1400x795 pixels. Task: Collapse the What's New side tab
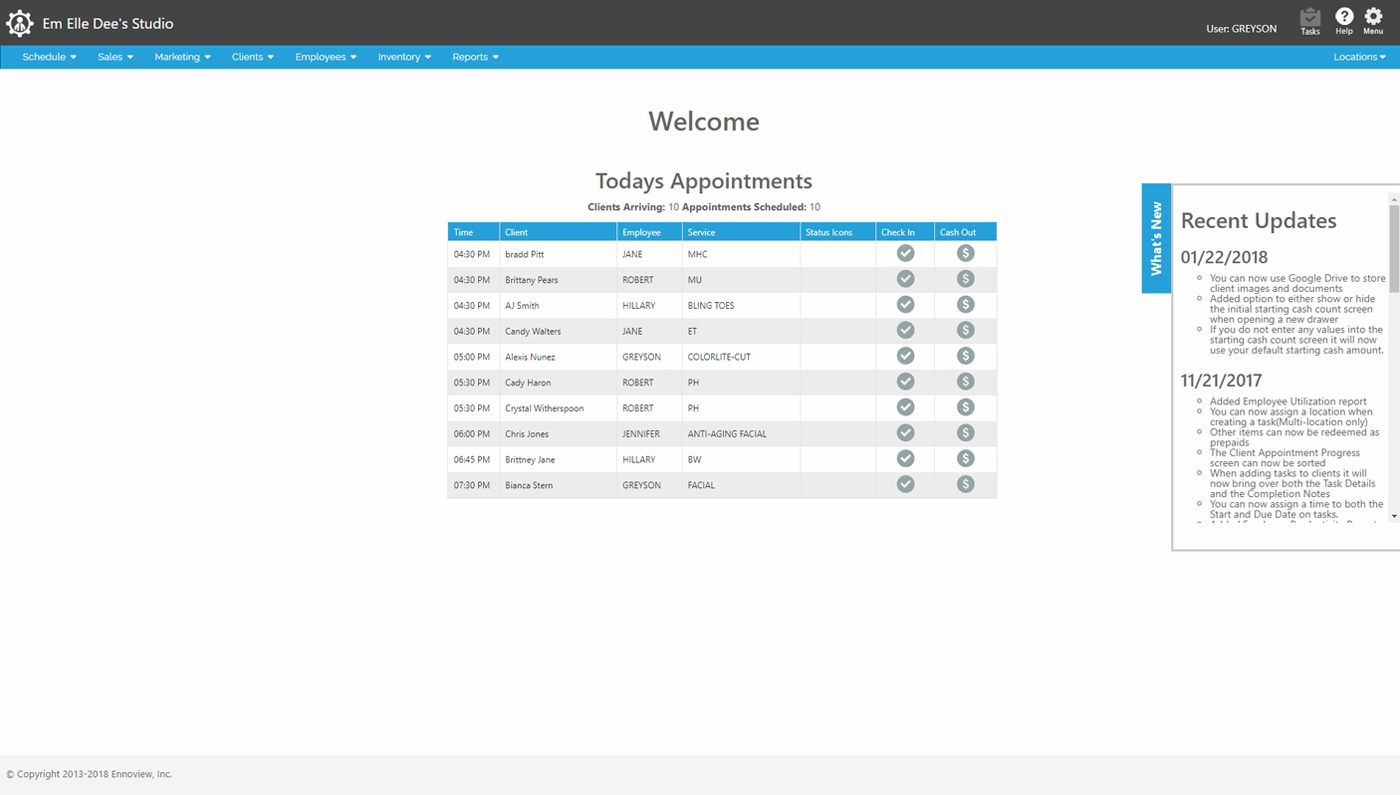[x=1156, y=238]
